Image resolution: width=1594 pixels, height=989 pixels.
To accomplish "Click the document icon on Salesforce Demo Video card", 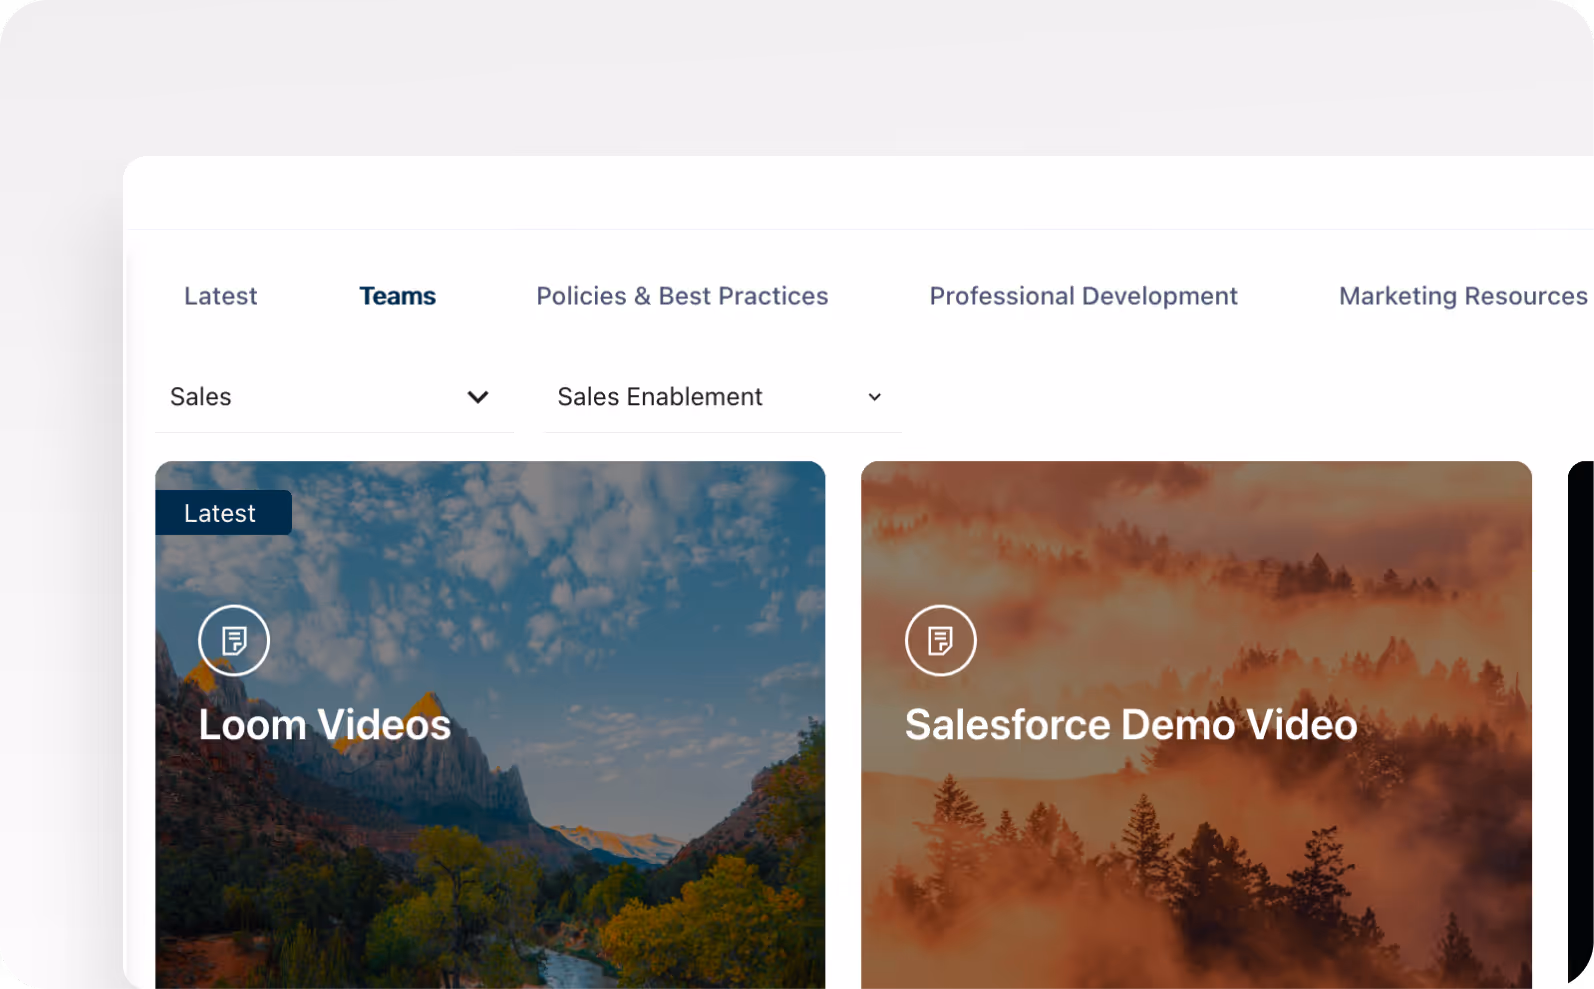I will 940,640.
